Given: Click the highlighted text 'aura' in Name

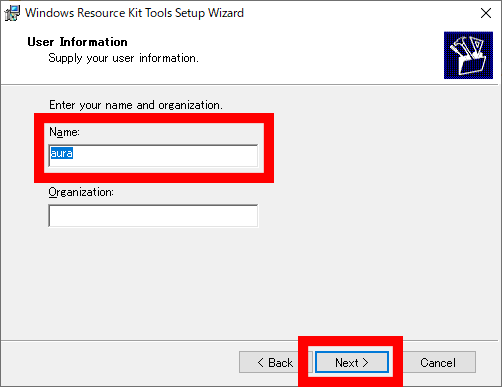Looking at the screenshot, I should [x=62, y=153].
